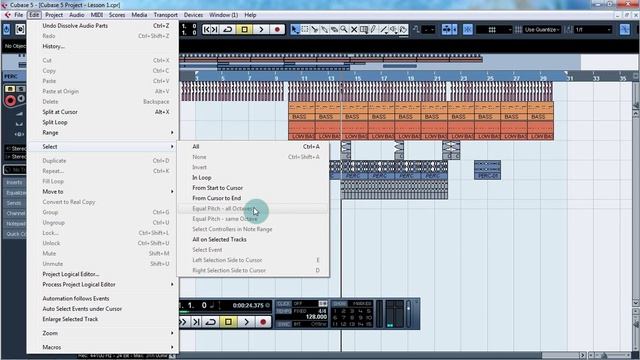Select the Zoom magnifier tool
This screenshot has height=360, width=640.
344,29
